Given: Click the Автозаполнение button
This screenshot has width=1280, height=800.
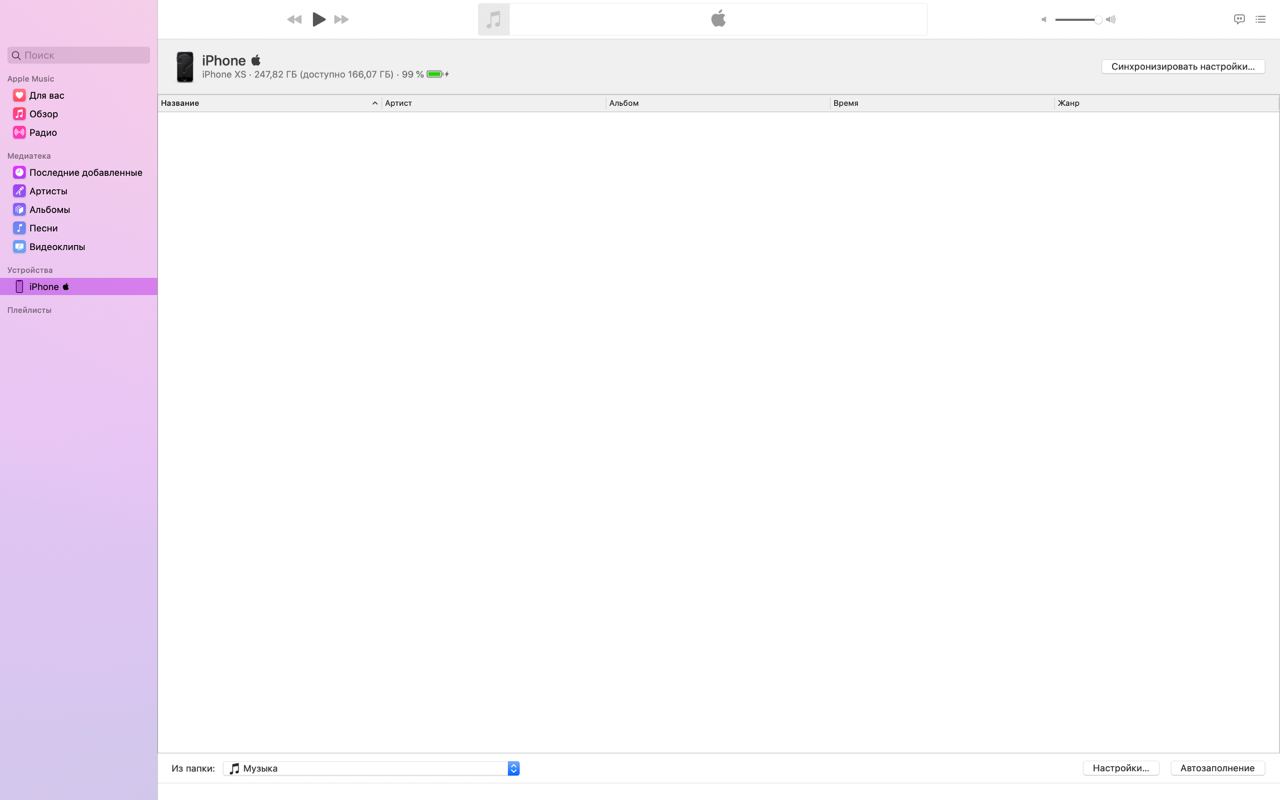Looking at the screenshot, I should (1217, 768).
